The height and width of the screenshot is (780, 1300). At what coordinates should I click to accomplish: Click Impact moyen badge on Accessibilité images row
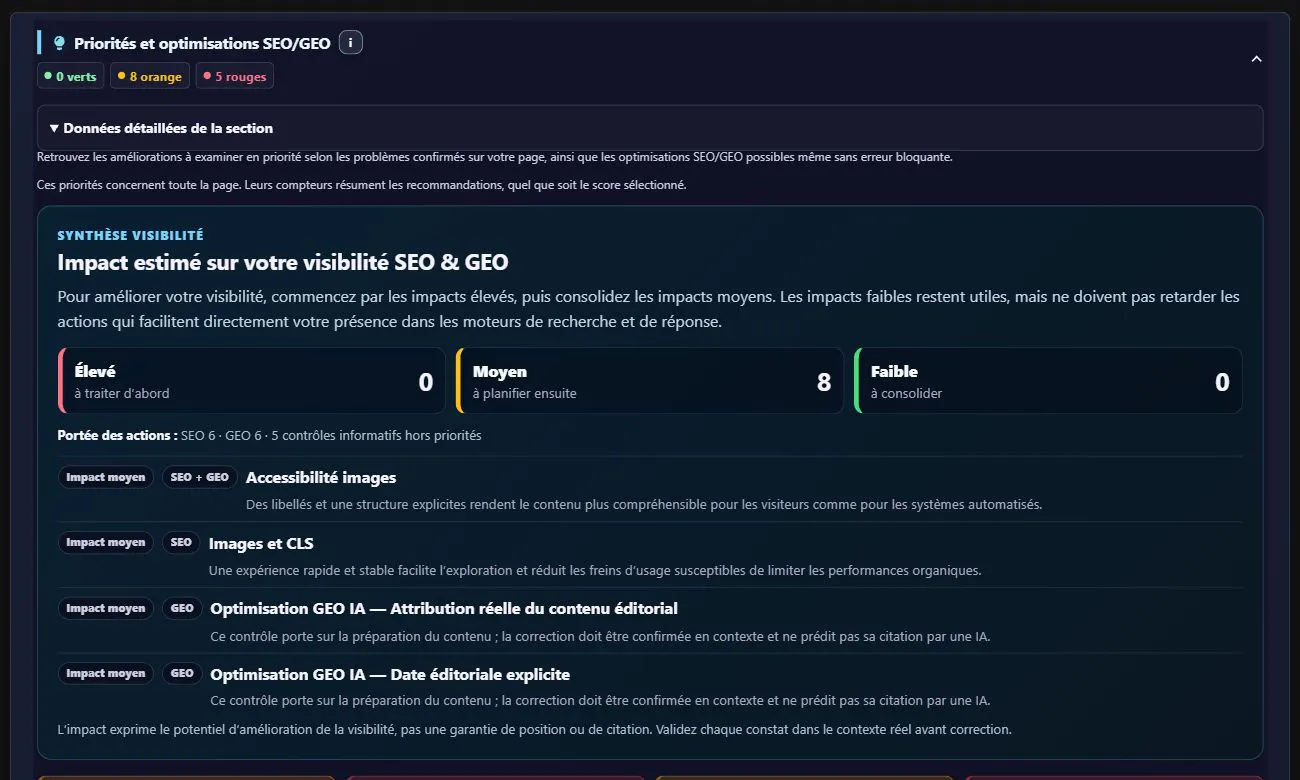[106, 477]
